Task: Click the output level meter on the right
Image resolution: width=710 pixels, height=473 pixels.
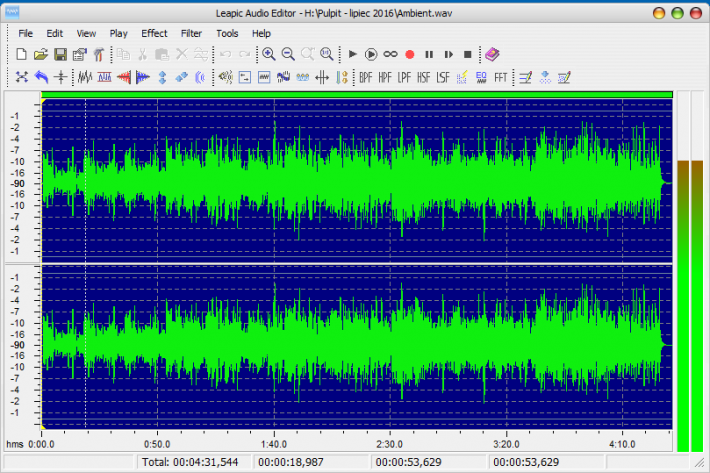Action: click(690, 272)
